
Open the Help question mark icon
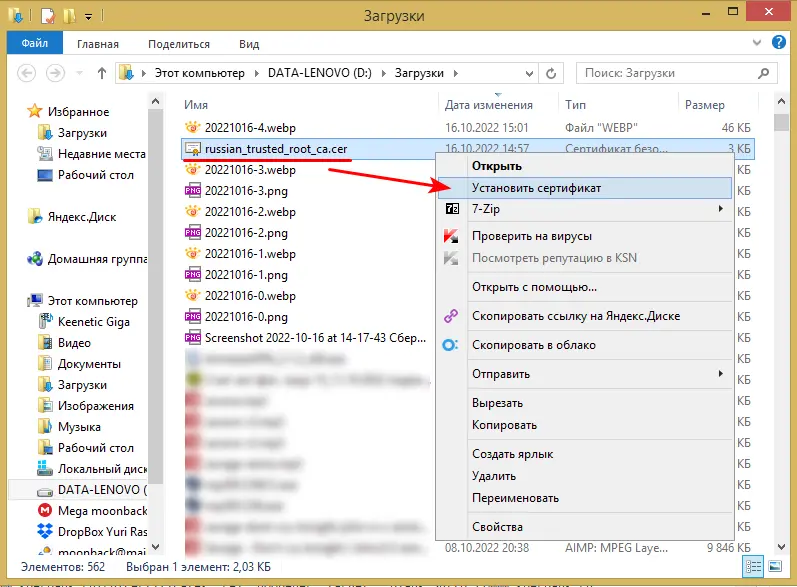tap(779, 42)
